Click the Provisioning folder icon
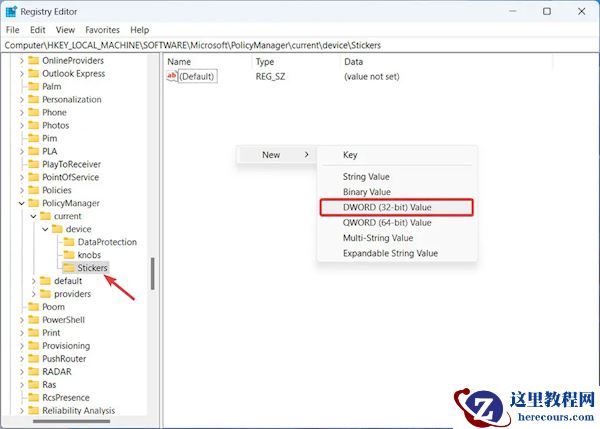The width and height of the screenshot is (600, 429). pos(34,346)
